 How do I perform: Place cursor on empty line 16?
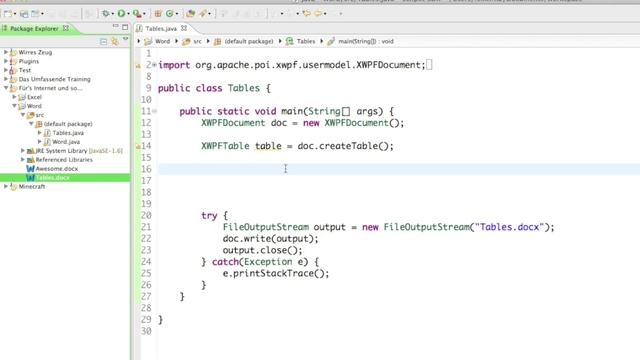pos(398,169)
